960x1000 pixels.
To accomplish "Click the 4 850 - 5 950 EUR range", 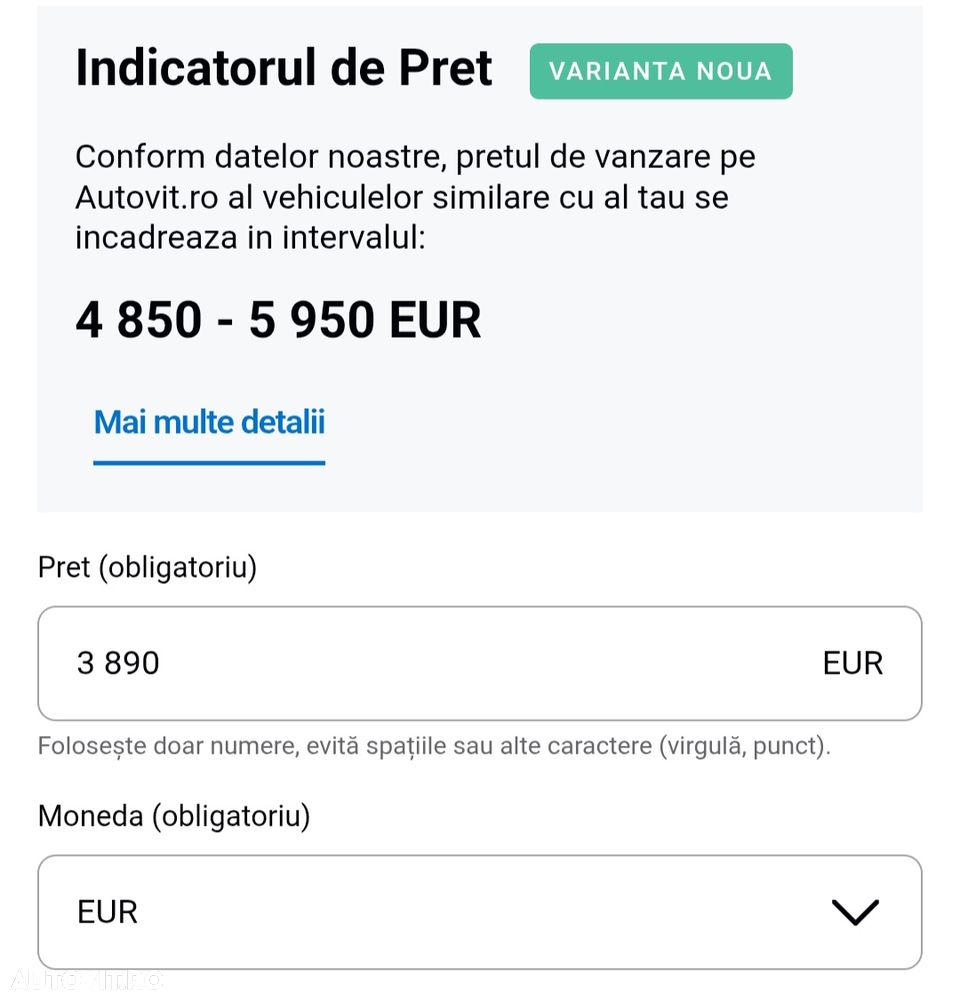I will [278, 320].
